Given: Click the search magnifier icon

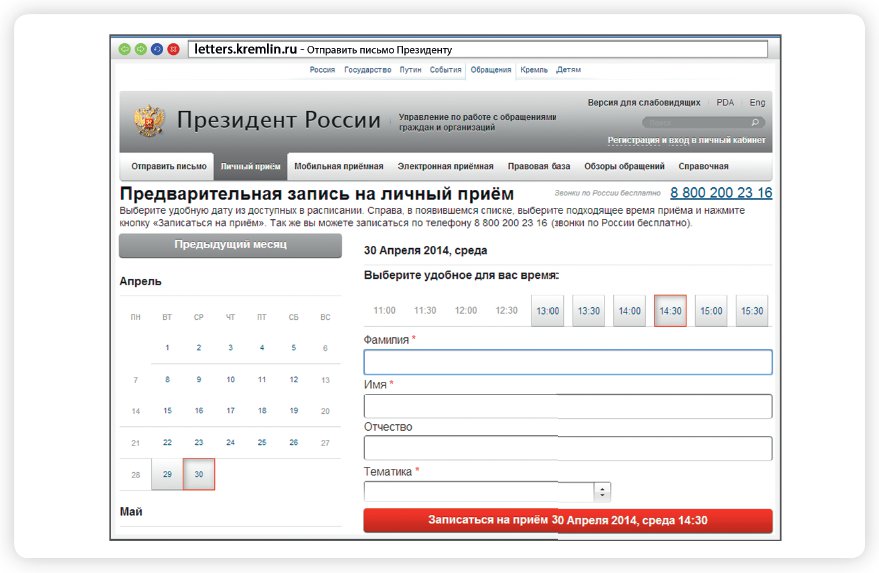Looking at the screenshot, I should [x=755, y=122].
